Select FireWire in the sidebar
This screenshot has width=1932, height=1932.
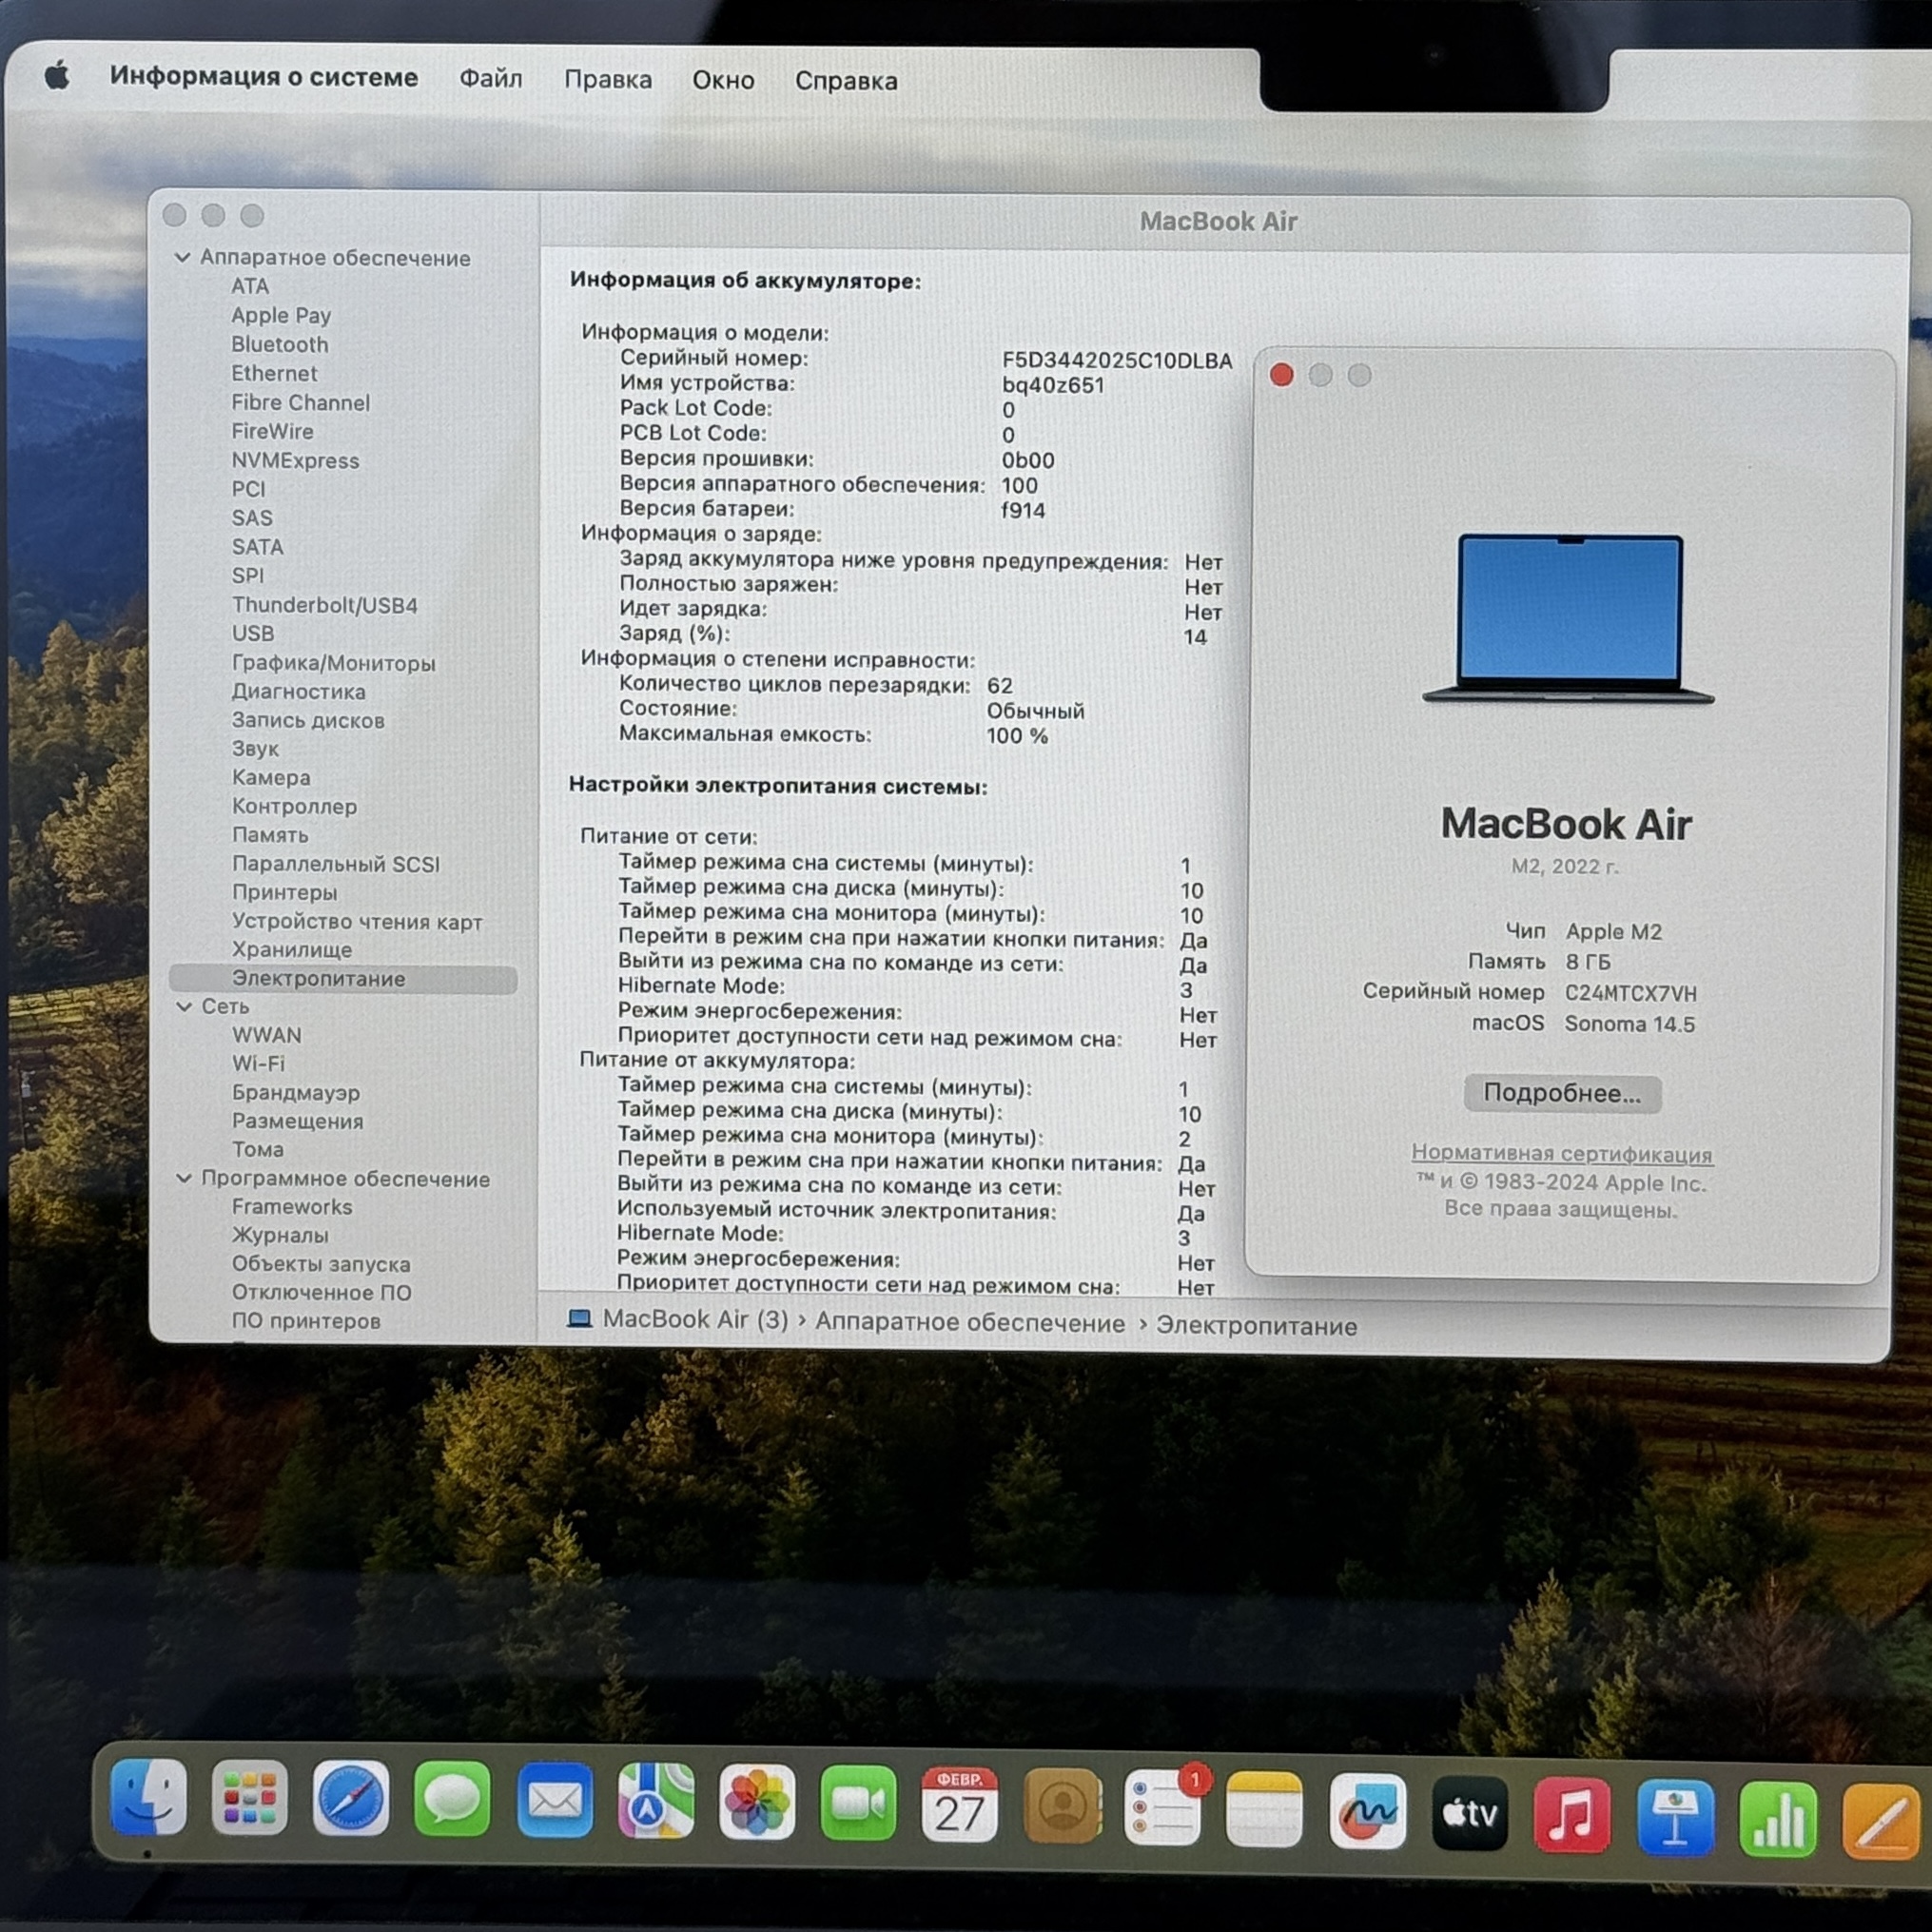(272, 431)
